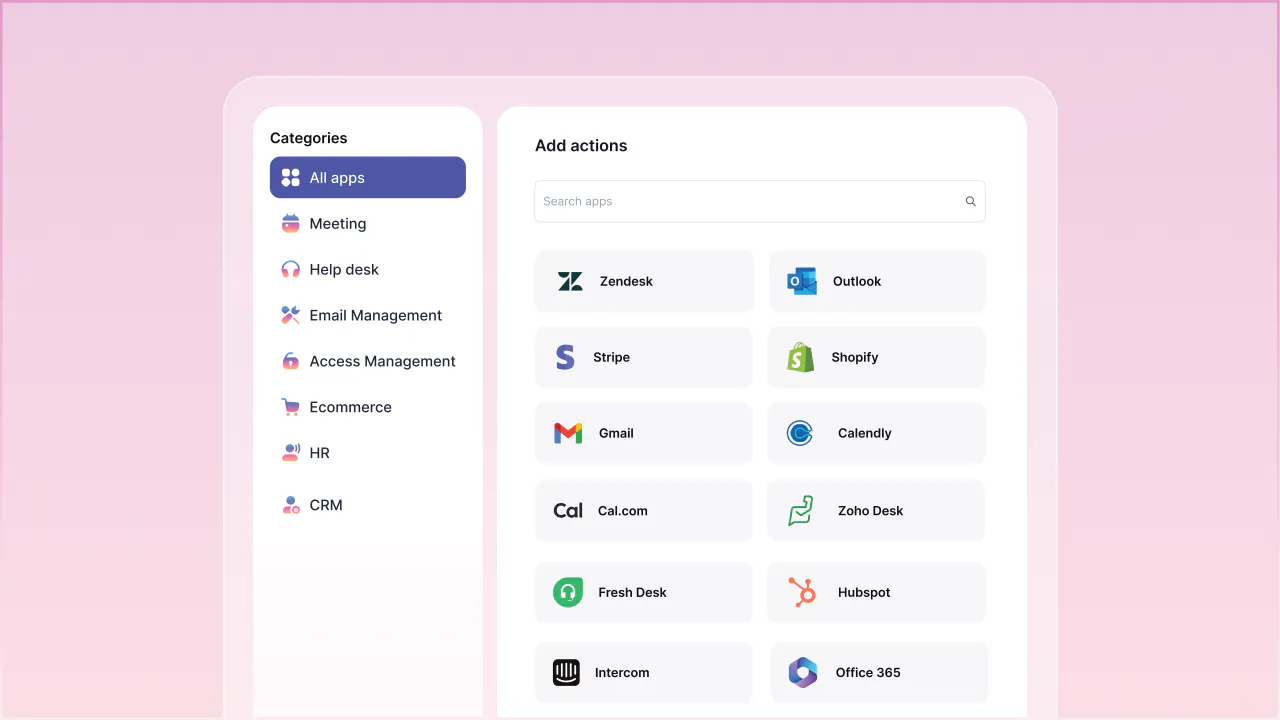The image size is (1280, 720).
Task: Click the HR person icon
Action: pyautogui.click(x=291, y=453)
